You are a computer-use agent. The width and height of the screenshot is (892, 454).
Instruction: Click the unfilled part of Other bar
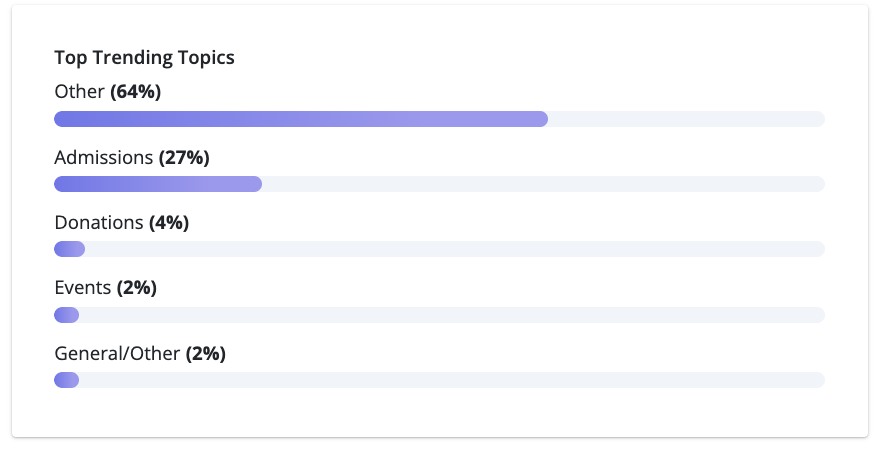[686, 119]
